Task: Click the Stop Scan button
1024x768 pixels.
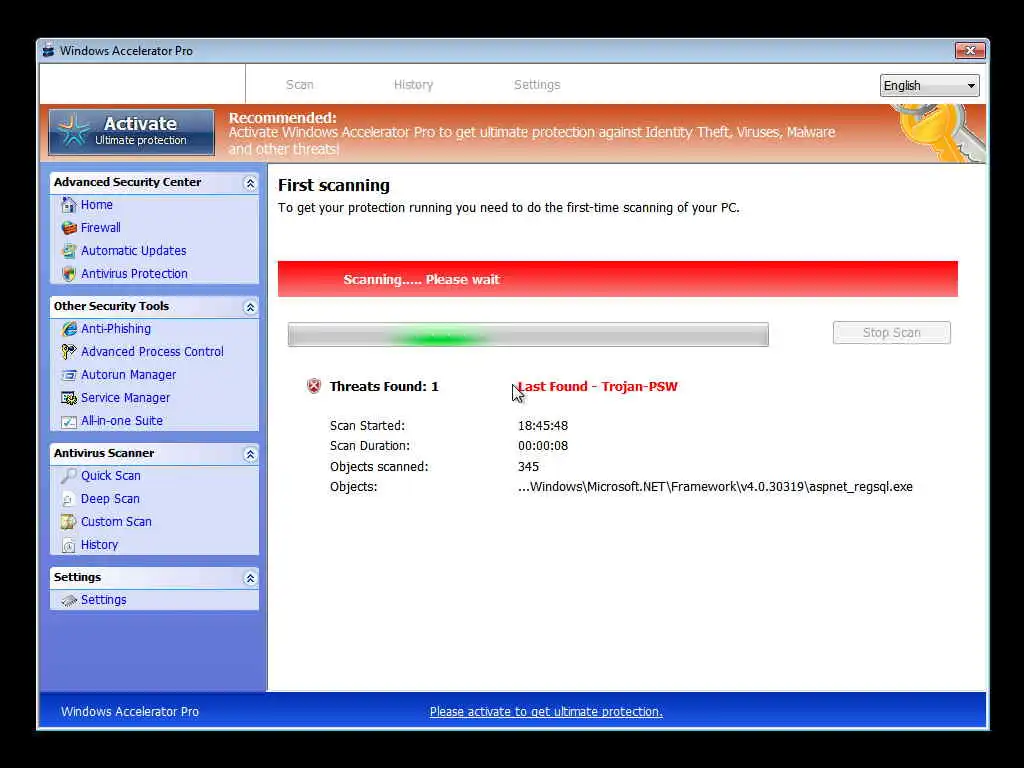Action: click(x=891, y=332)
